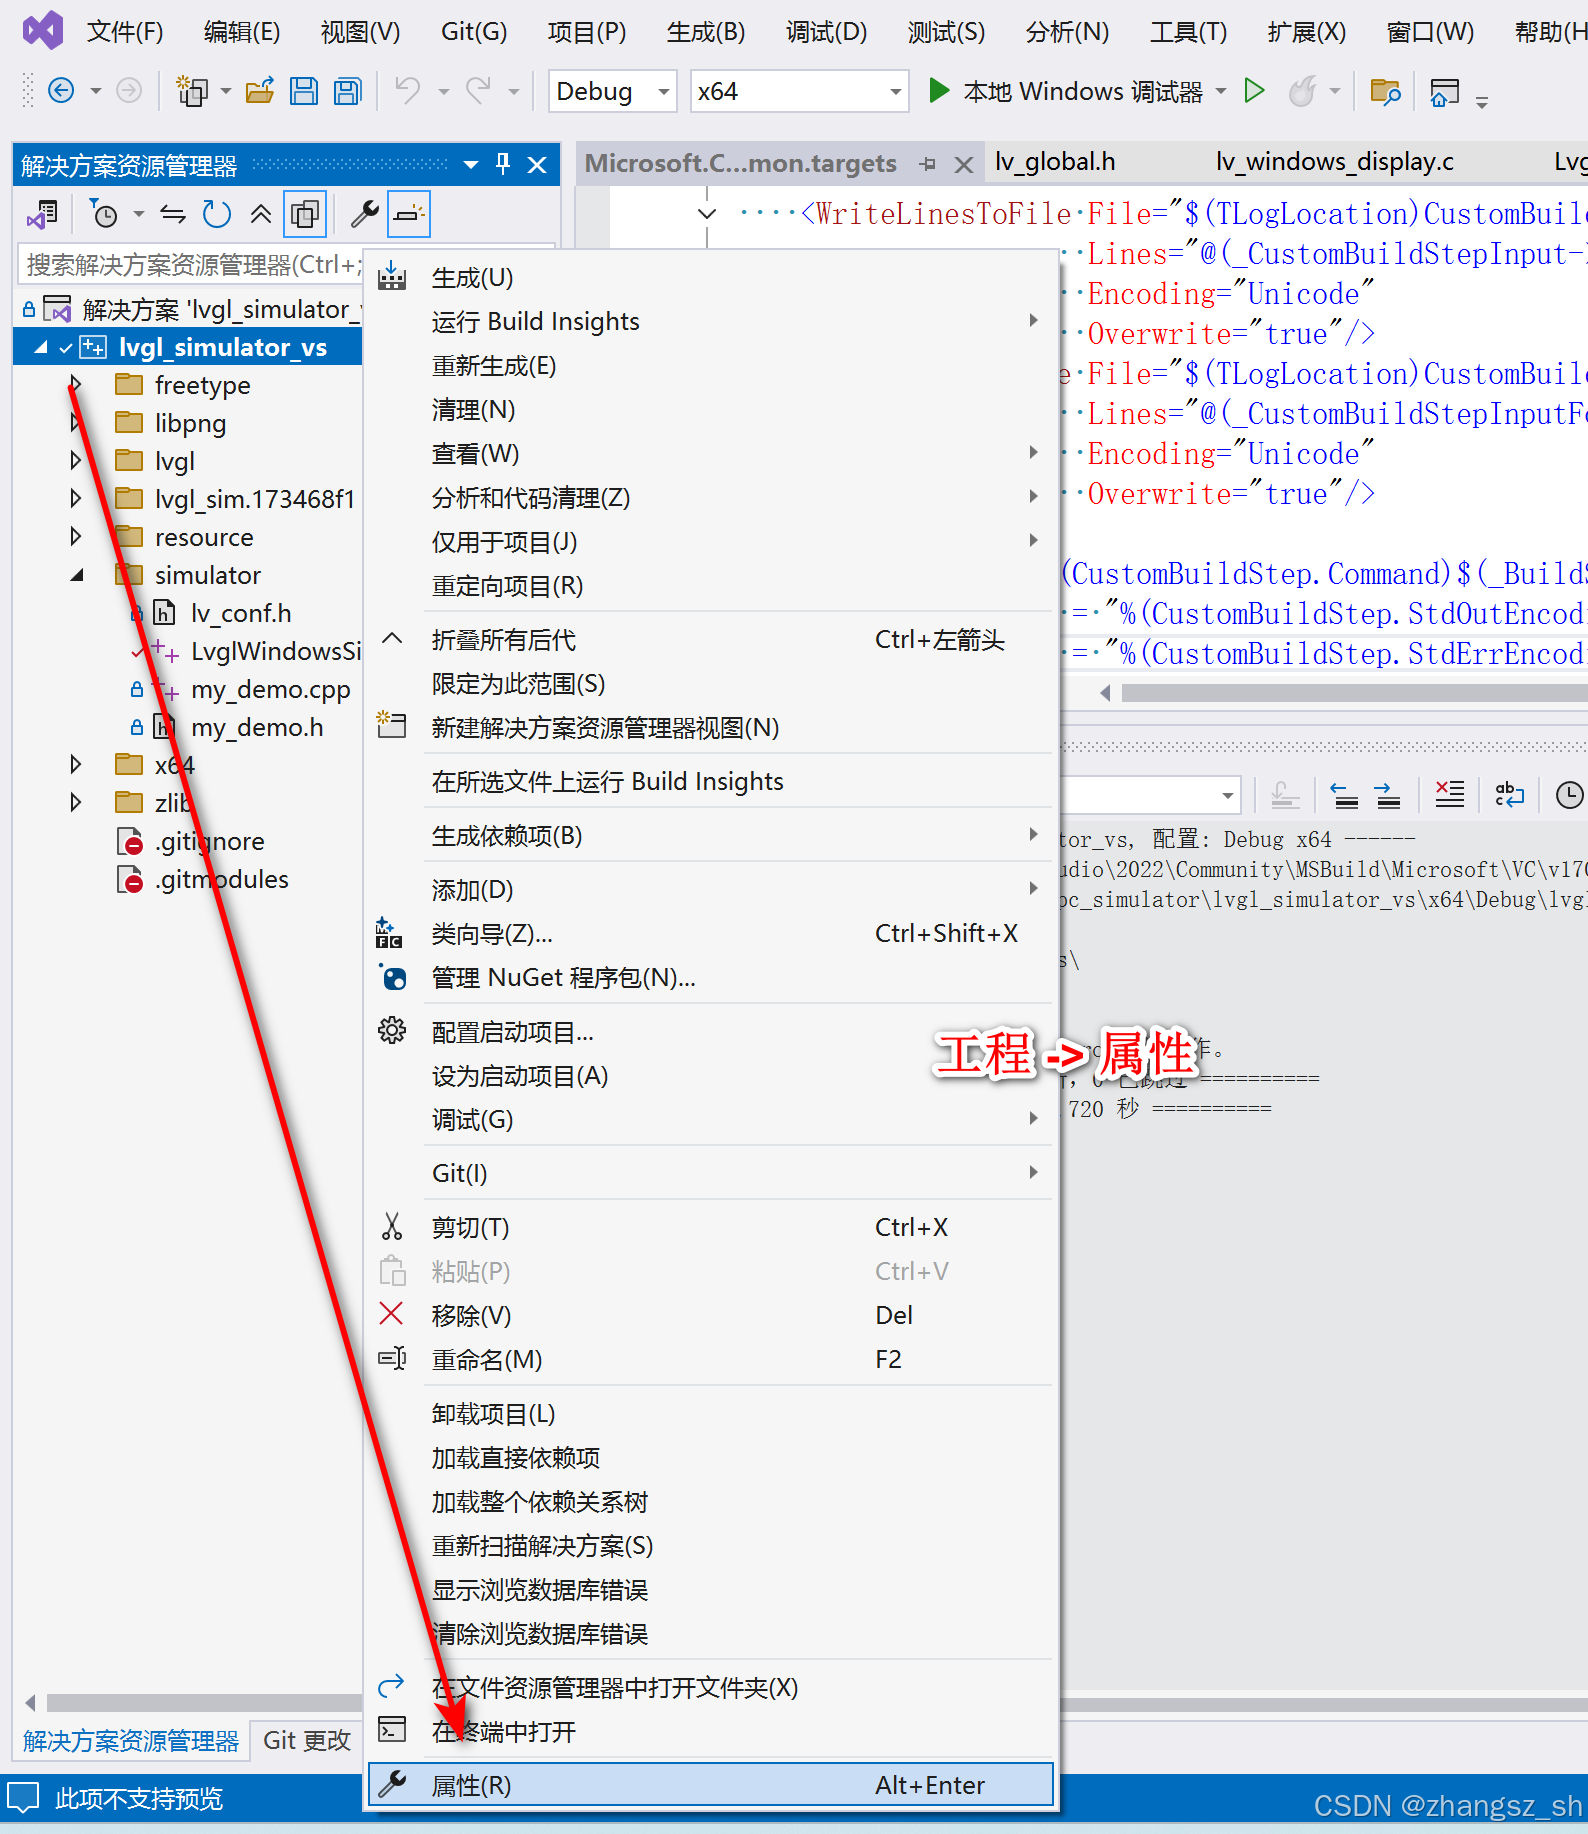Select the .gitignore file
1588x1834 pixels.
click(209, 841)
